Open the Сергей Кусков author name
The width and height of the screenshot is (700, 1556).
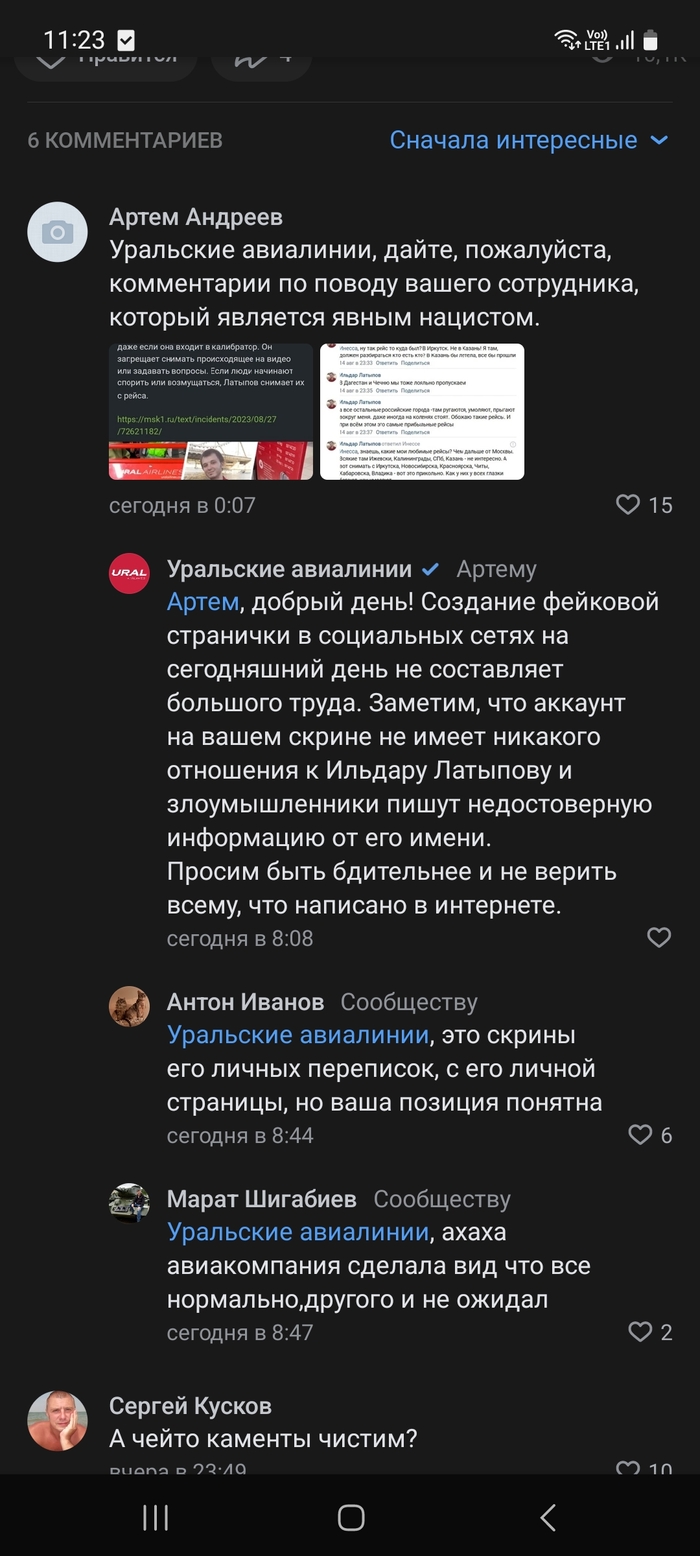(190, 1406)
